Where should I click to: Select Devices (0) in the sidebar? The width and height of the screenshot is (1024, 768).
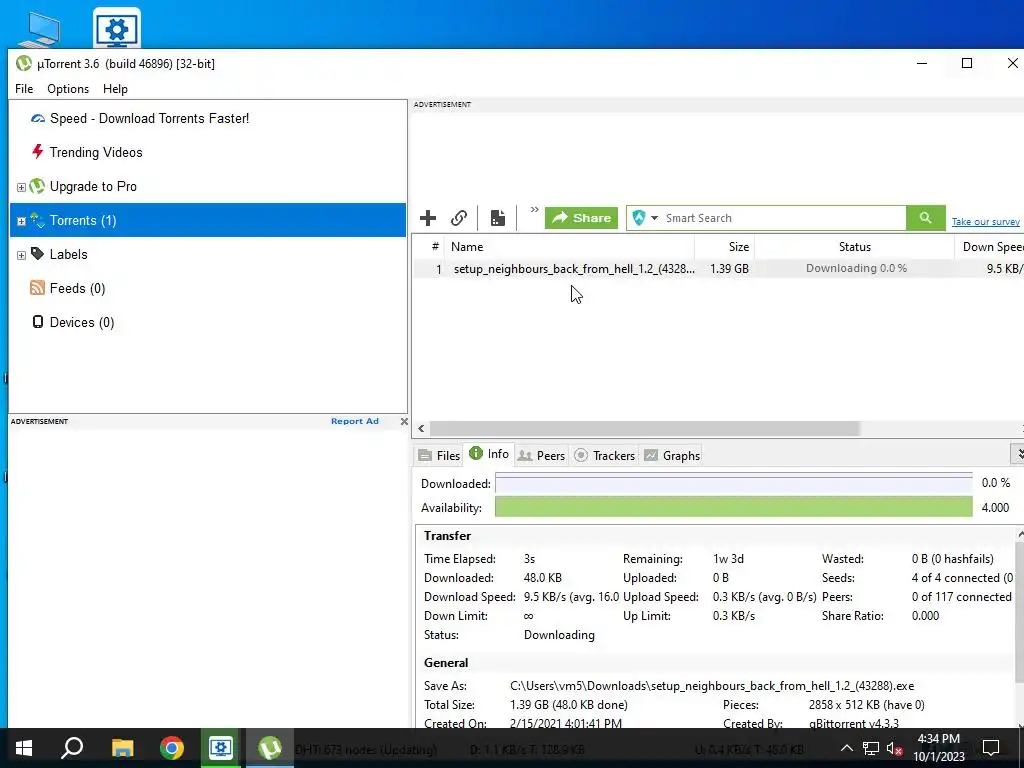pyautogui.click(x=82, y=322)
